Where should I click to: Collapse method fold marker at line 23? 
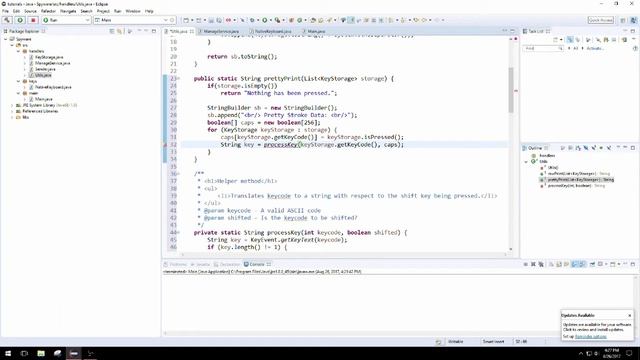tap(179, 78)
